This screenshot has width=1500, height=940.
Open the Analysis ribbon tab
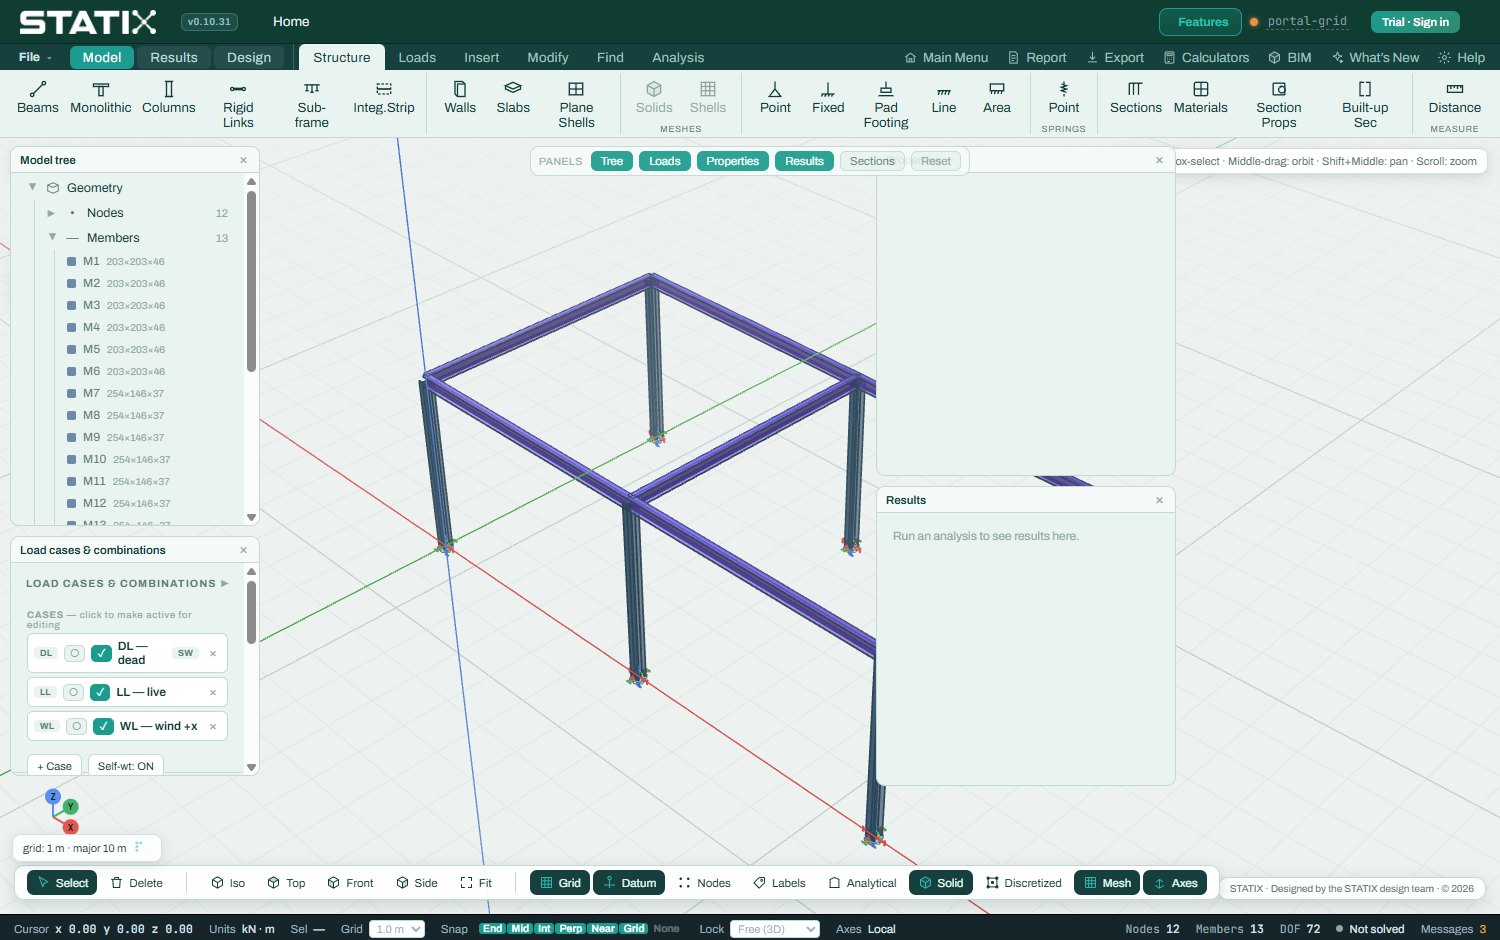click(x=678, y=58)
